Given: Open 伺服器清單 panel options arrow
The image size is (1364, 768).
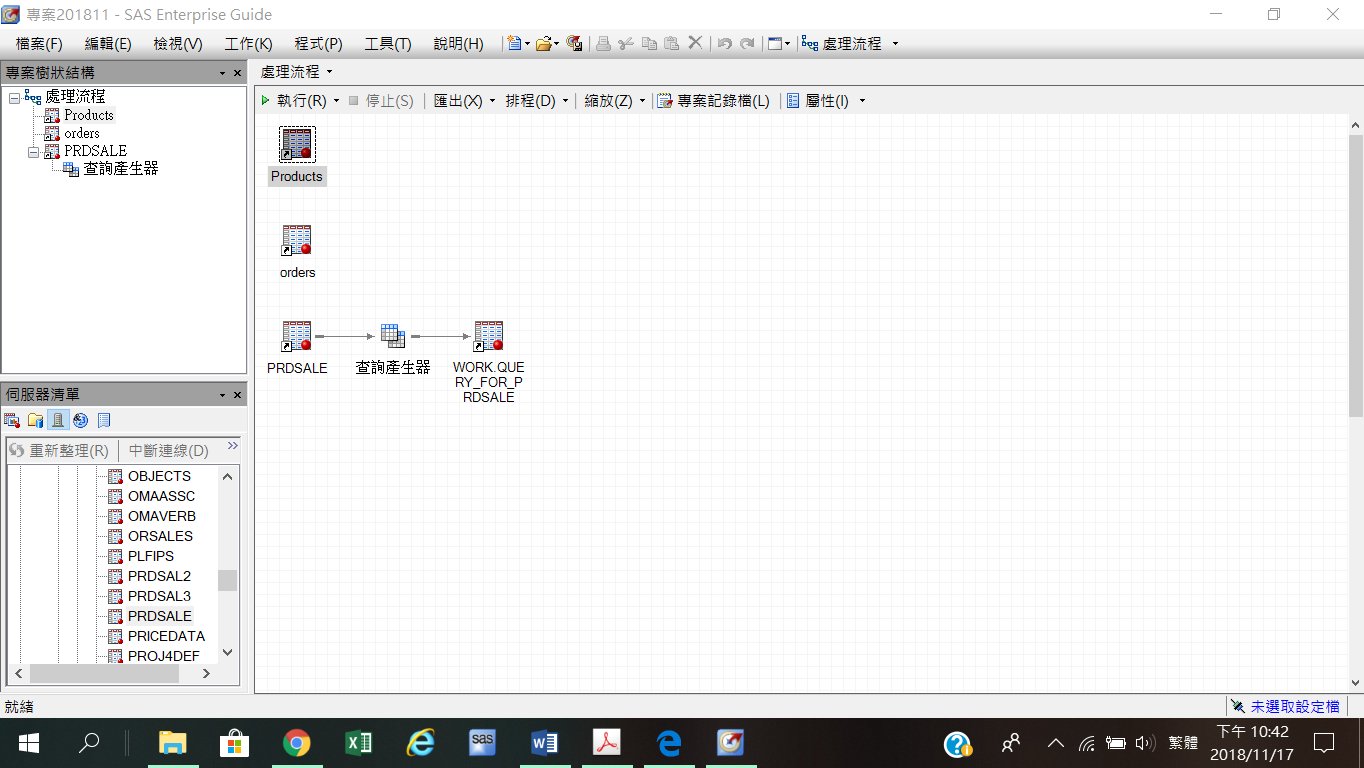Looking at the screenshot, I should pos(222,395).
